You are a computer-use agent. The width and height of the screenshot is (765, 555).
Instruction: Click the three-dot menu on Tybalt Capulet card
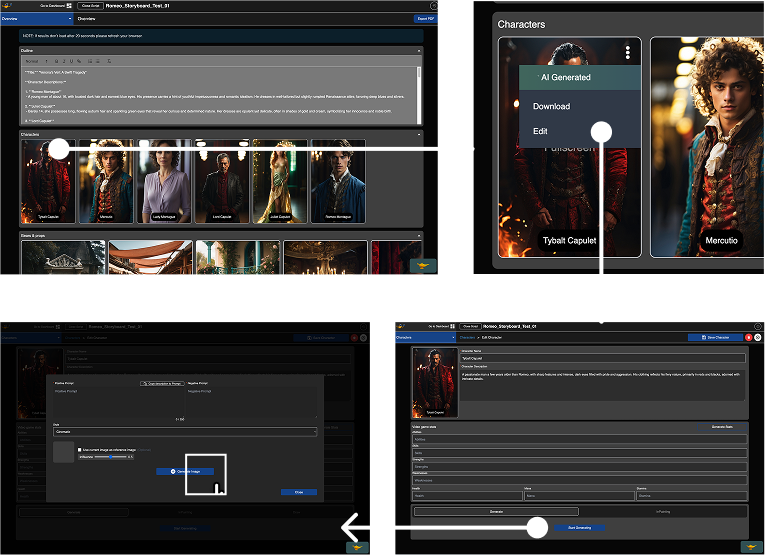pos(627,53)
